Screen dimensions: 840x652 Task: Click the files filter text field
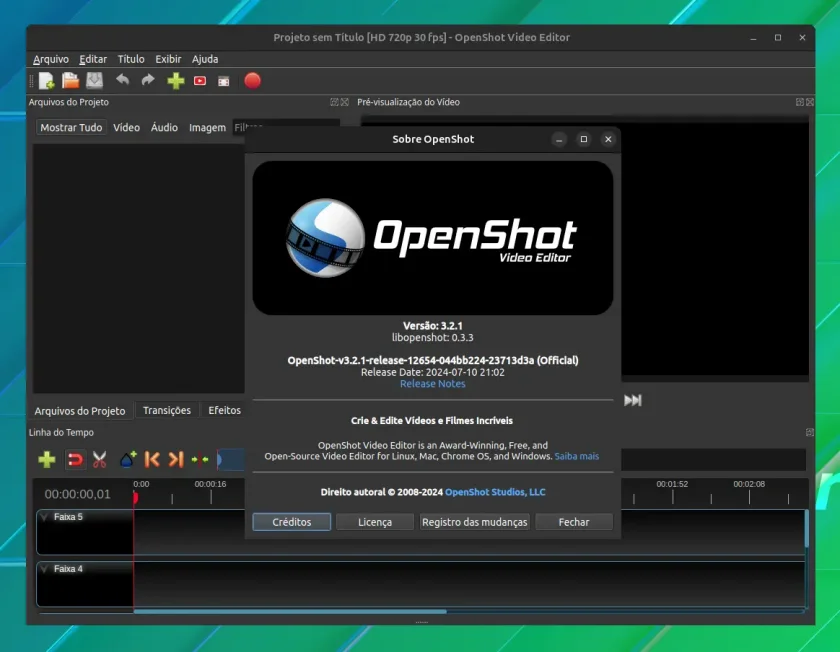tap(286, 127)
